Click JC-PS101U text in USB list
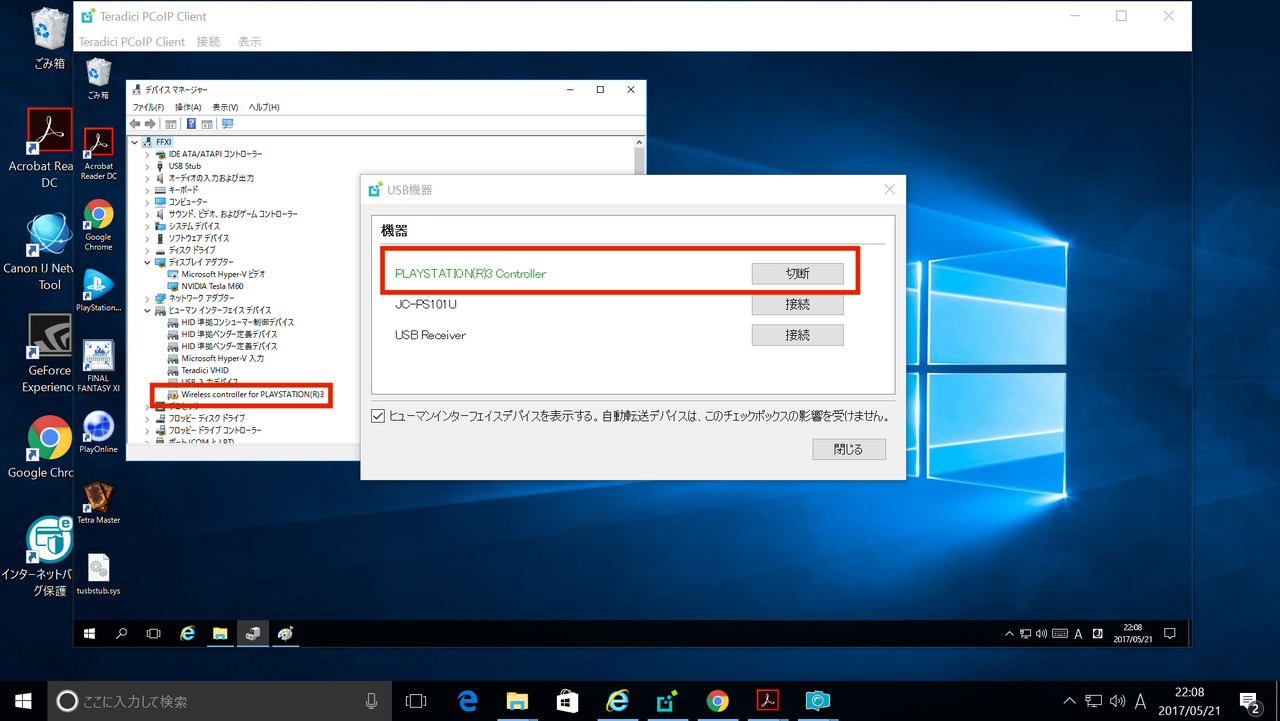 click(426, 304)
